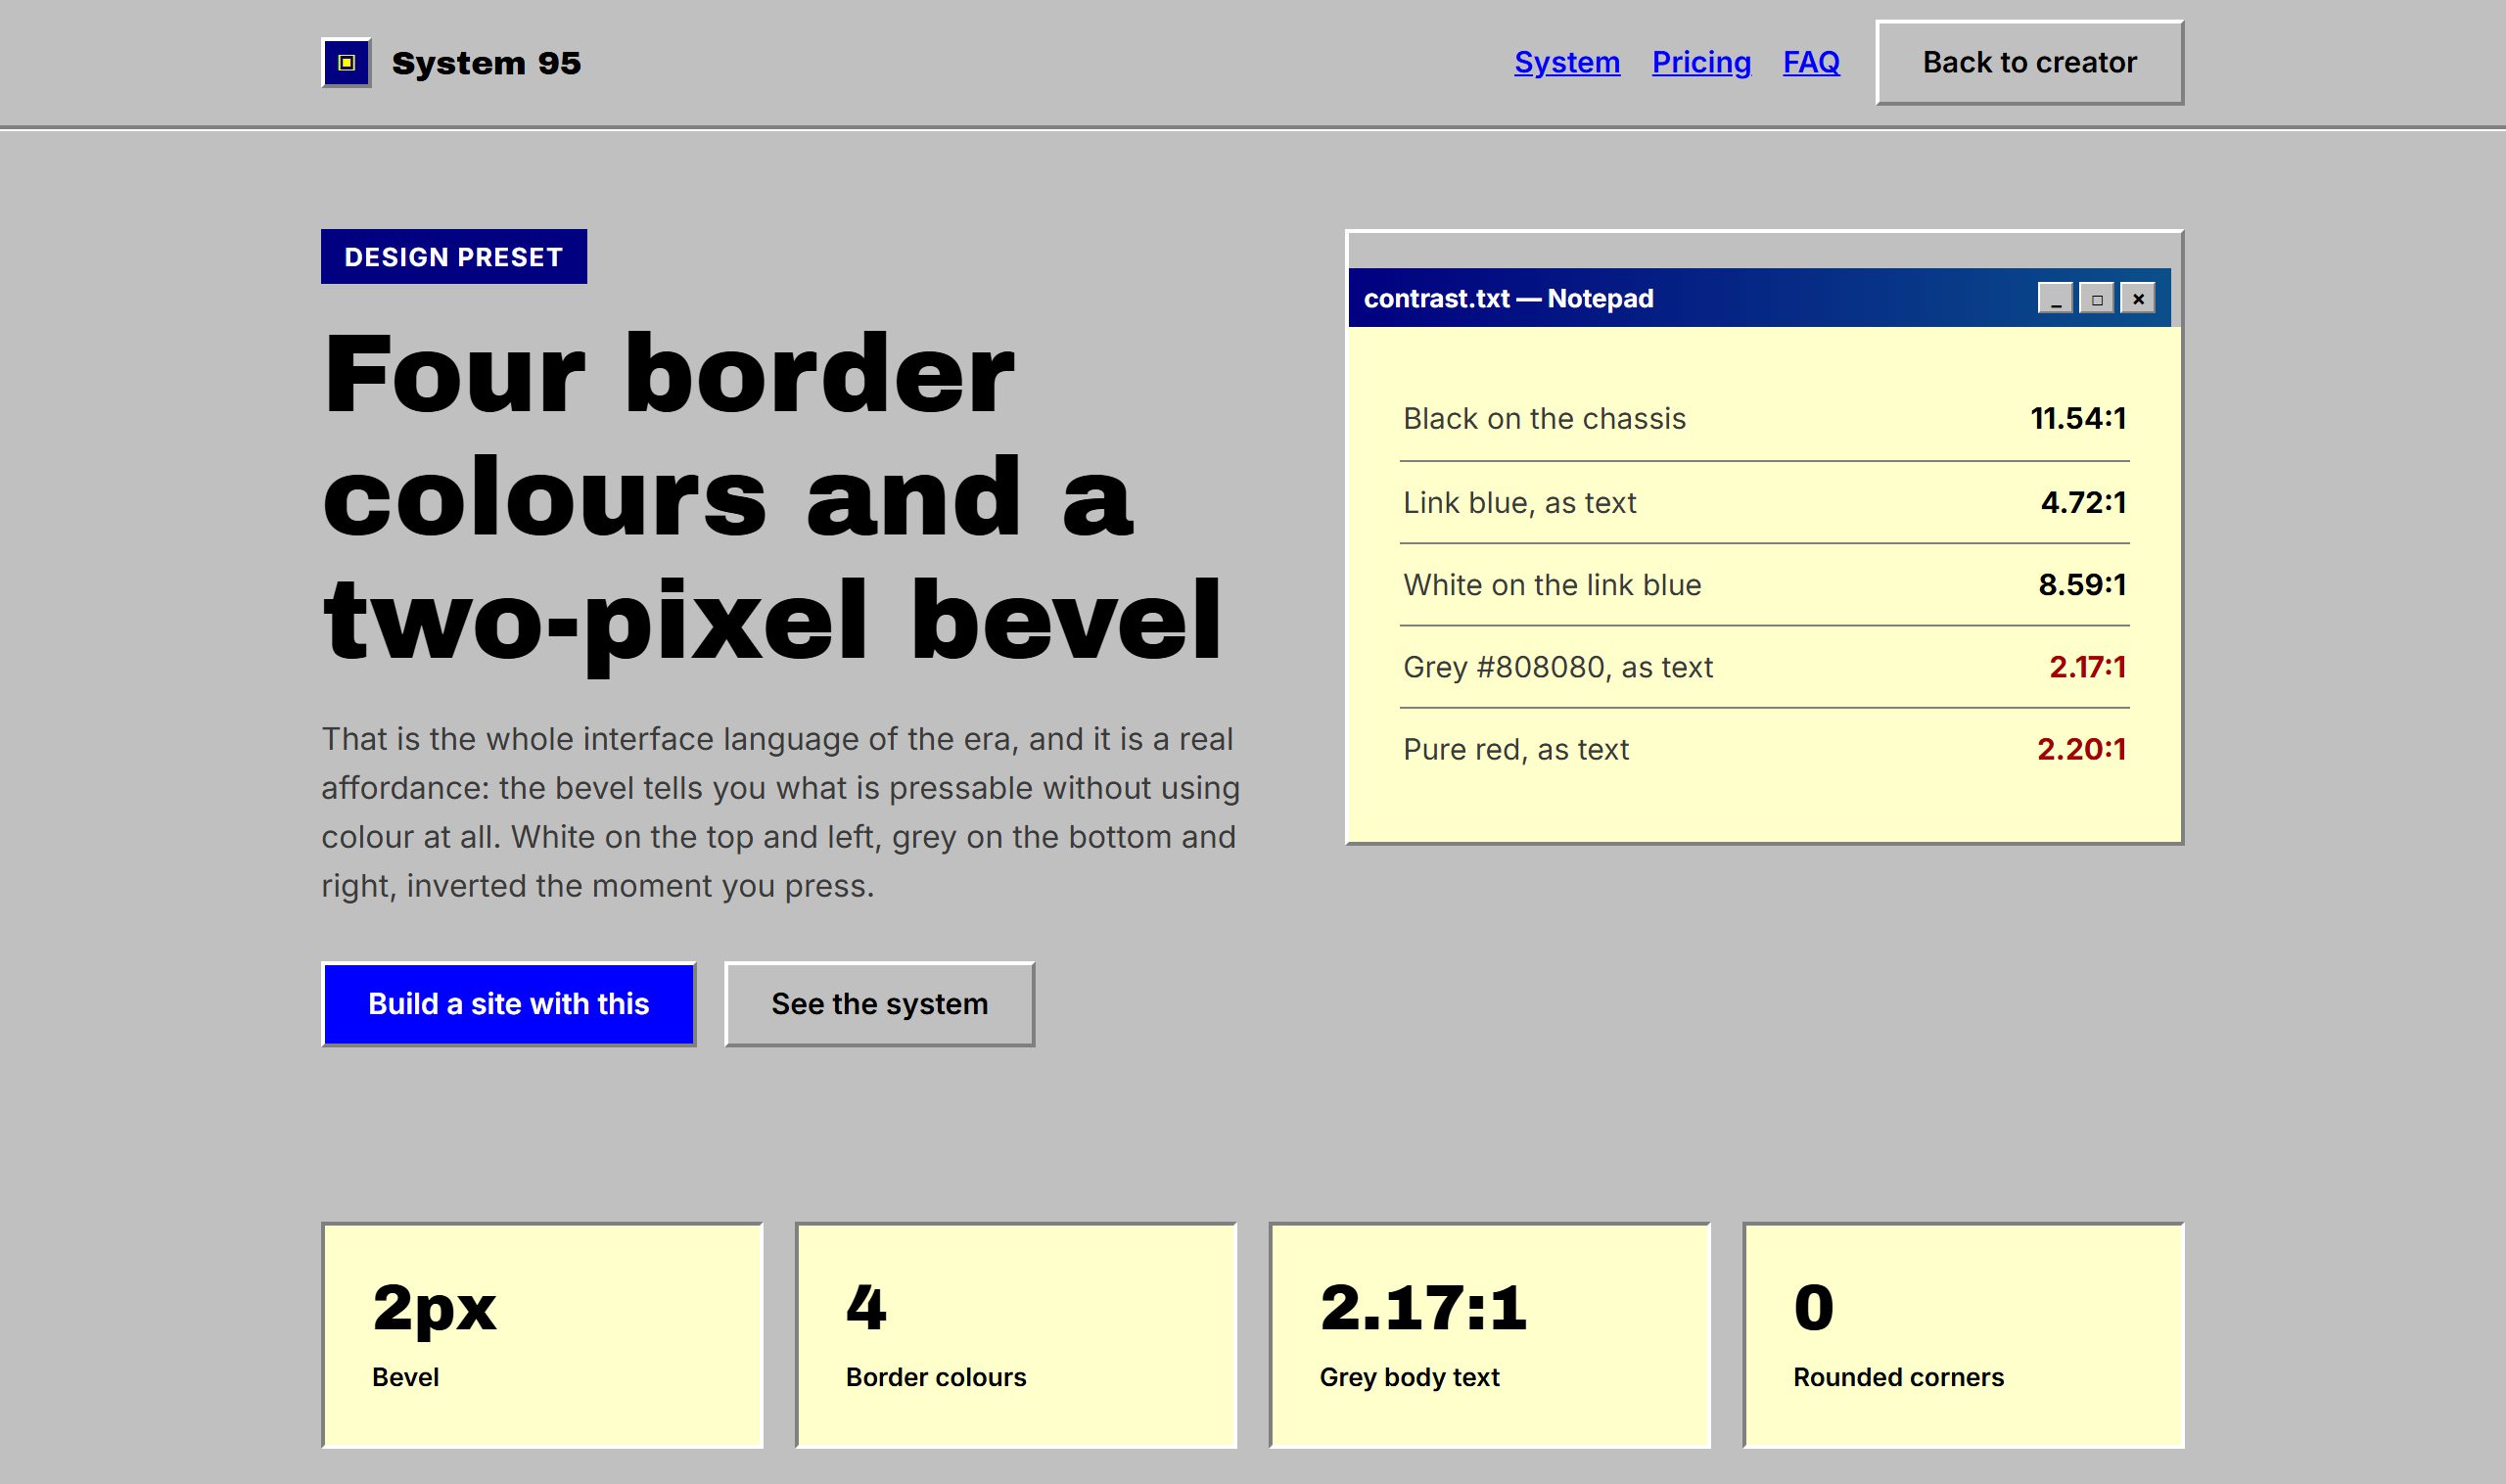Viewport: 2506px width, 1484px height.
Task: Click the close X icon in the Notepad titlebar
Action: [2137, 298]
